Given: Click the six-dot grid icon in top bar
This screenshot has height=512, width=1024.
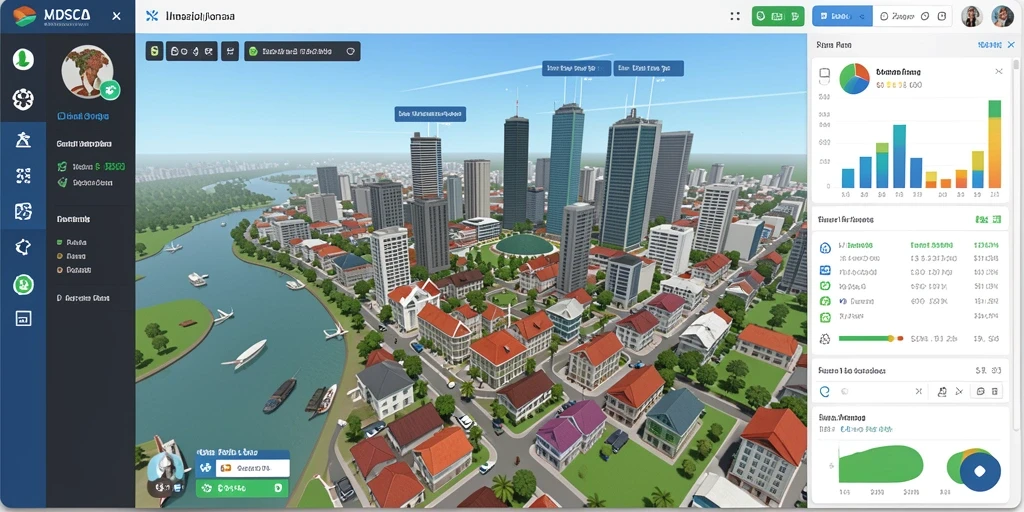Looking at the screenshot, I should point(735,16).
